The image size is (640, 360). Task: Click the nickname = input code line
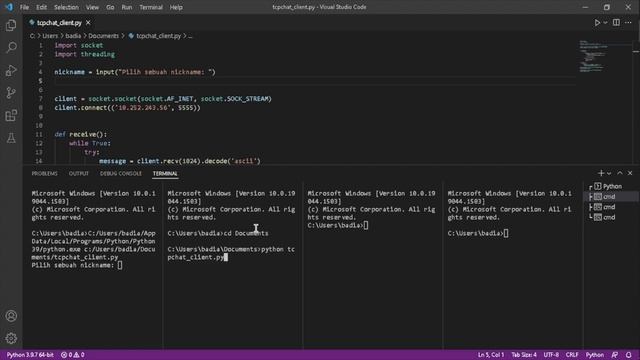pos(135,72)
